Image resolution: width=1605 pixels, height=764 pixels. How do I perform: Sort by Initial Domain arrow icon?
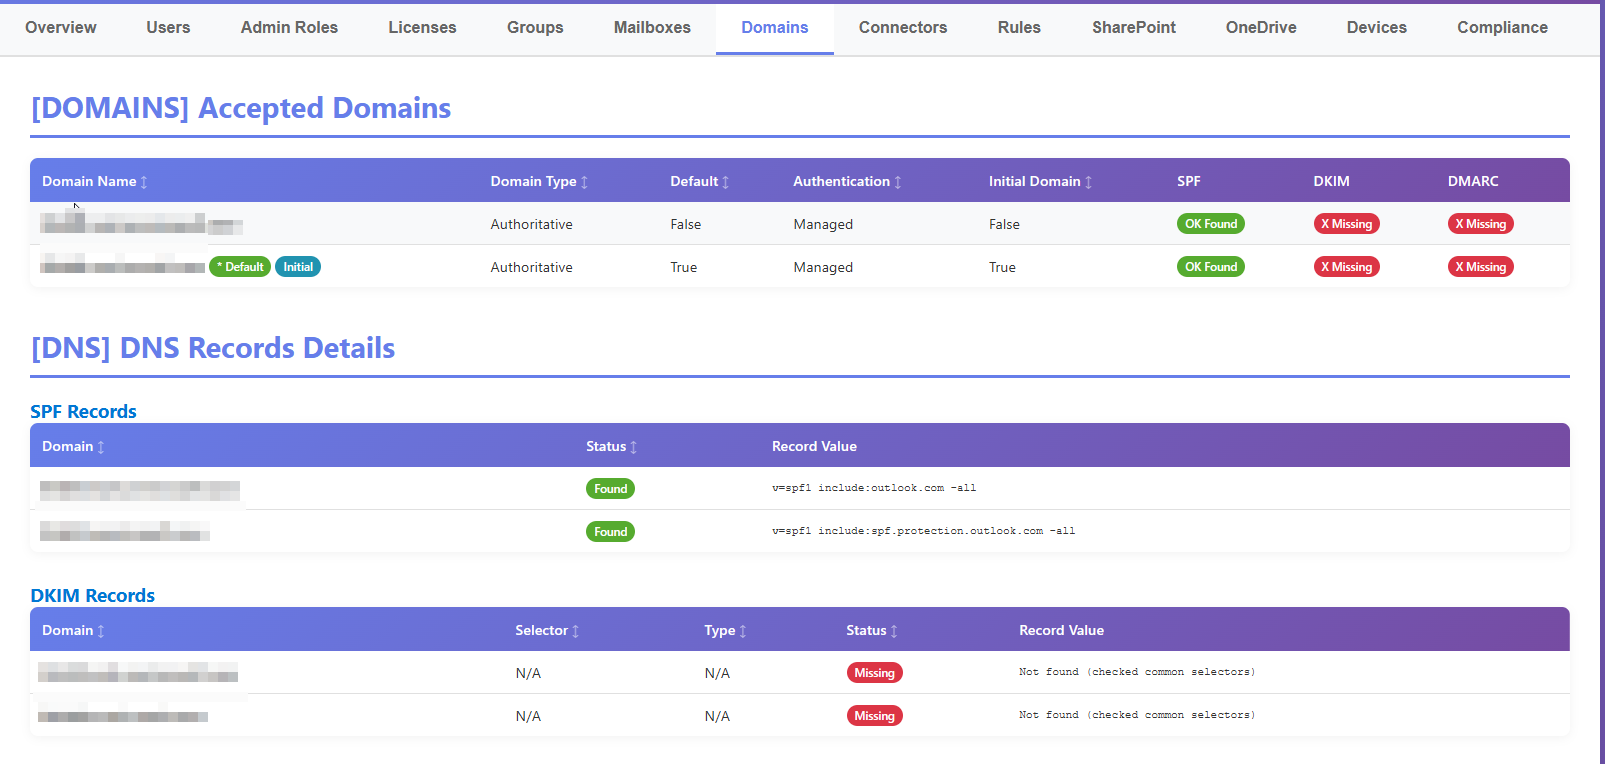point(1088,182)
